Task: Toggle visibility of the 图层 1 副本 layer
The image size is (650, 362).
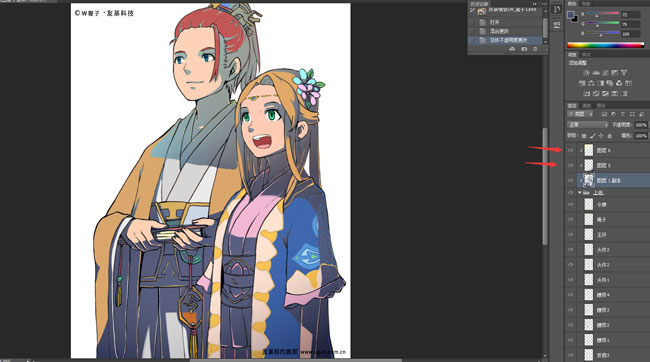Action: tap(570, 180)
